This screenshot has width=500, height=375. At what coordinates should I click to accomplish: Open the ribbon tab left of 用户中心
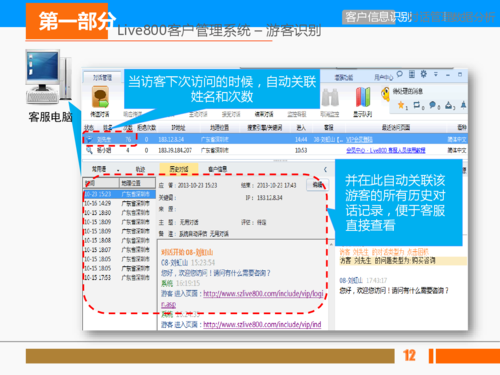click(x=344, y=77)
